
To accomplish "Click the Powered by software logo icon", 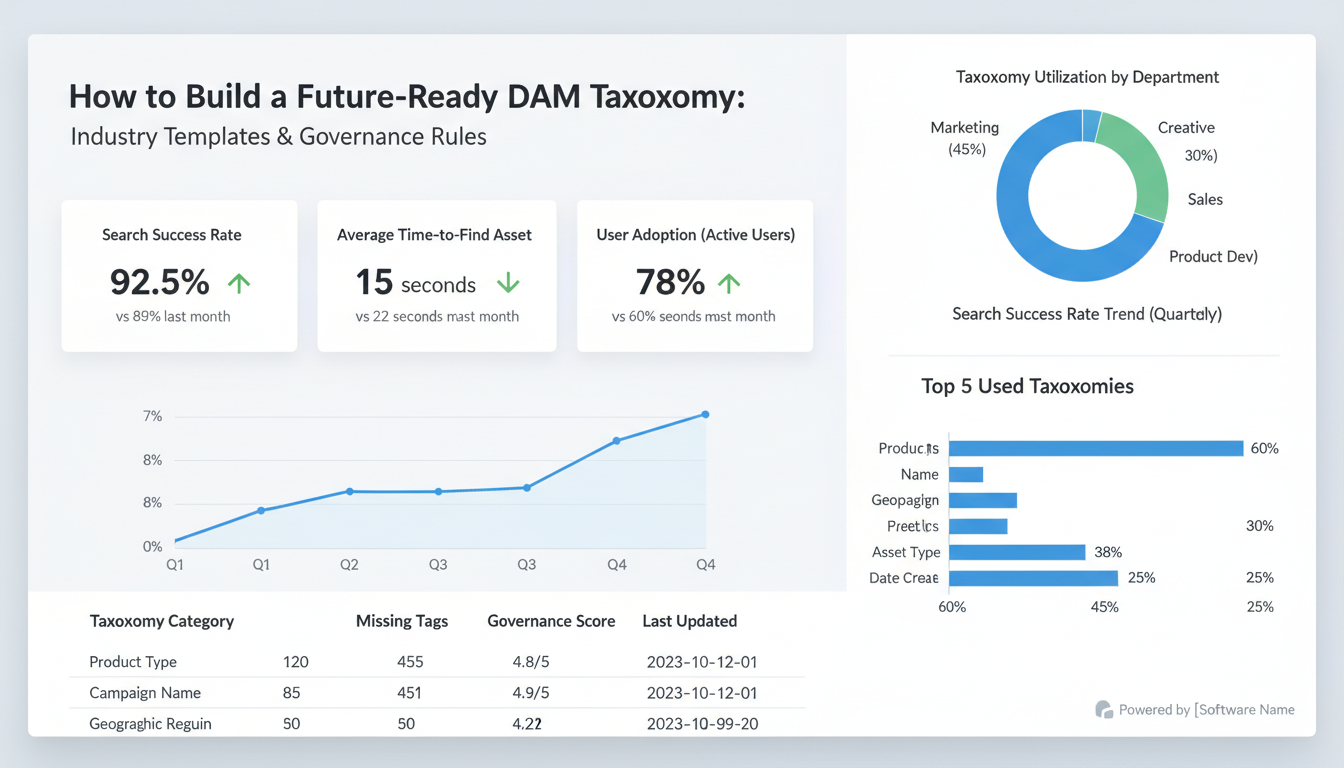I will pyautogui.click(x=1104, y=709).
